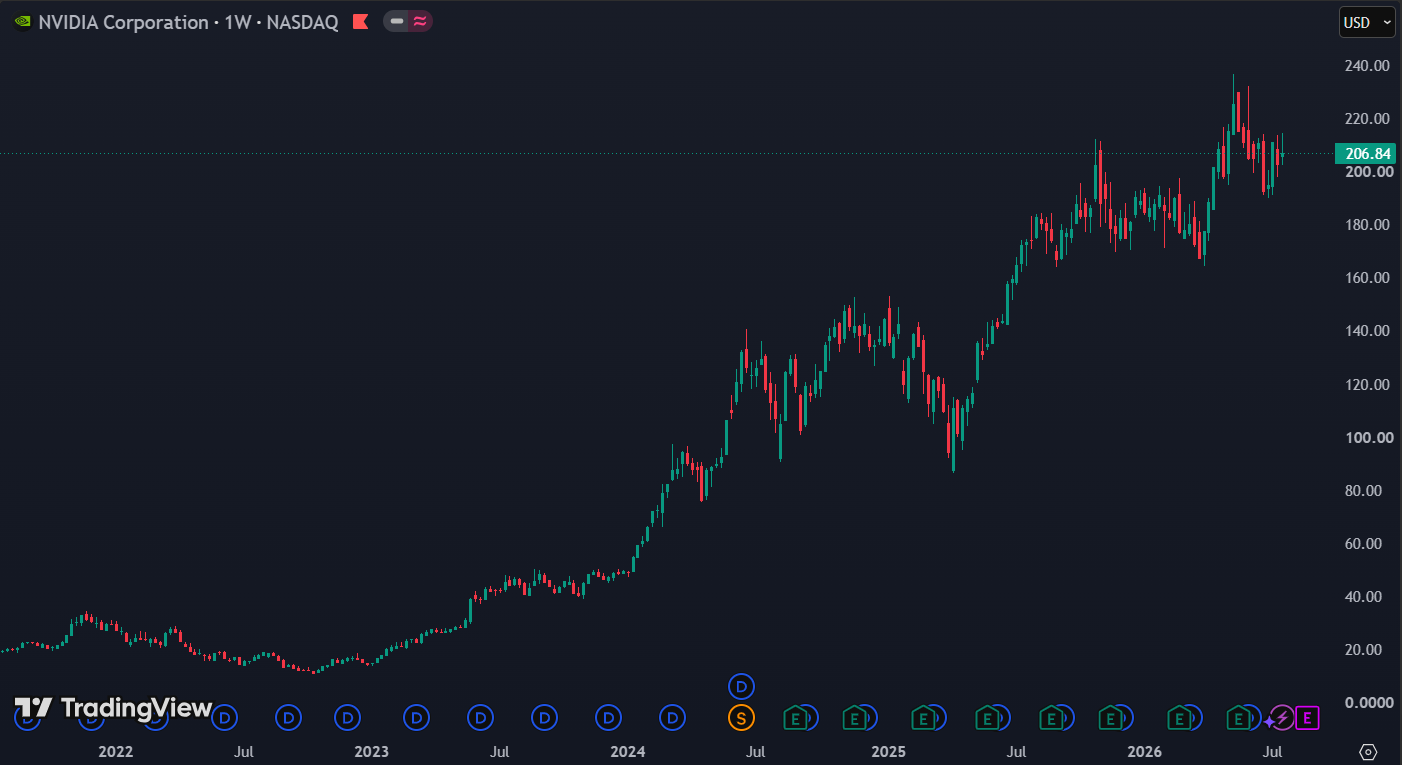Click the magenta E earnings marker
This screenshot has width=1402, height=765.
[1307, 717]
